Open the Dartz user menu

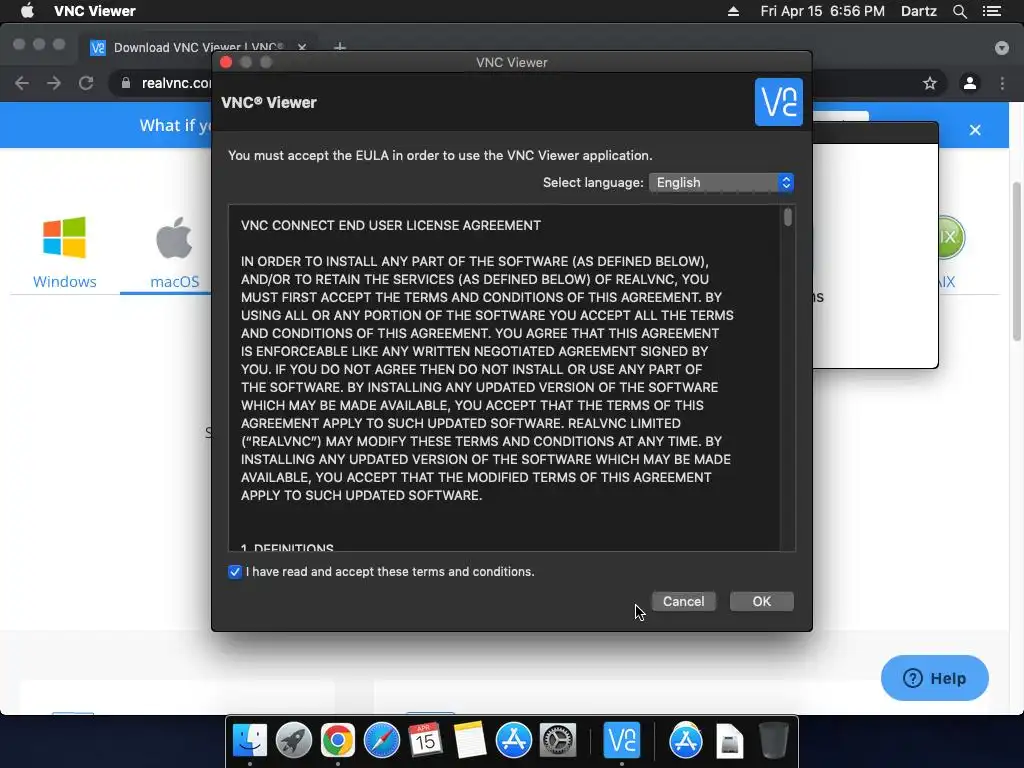click(918, 11)
